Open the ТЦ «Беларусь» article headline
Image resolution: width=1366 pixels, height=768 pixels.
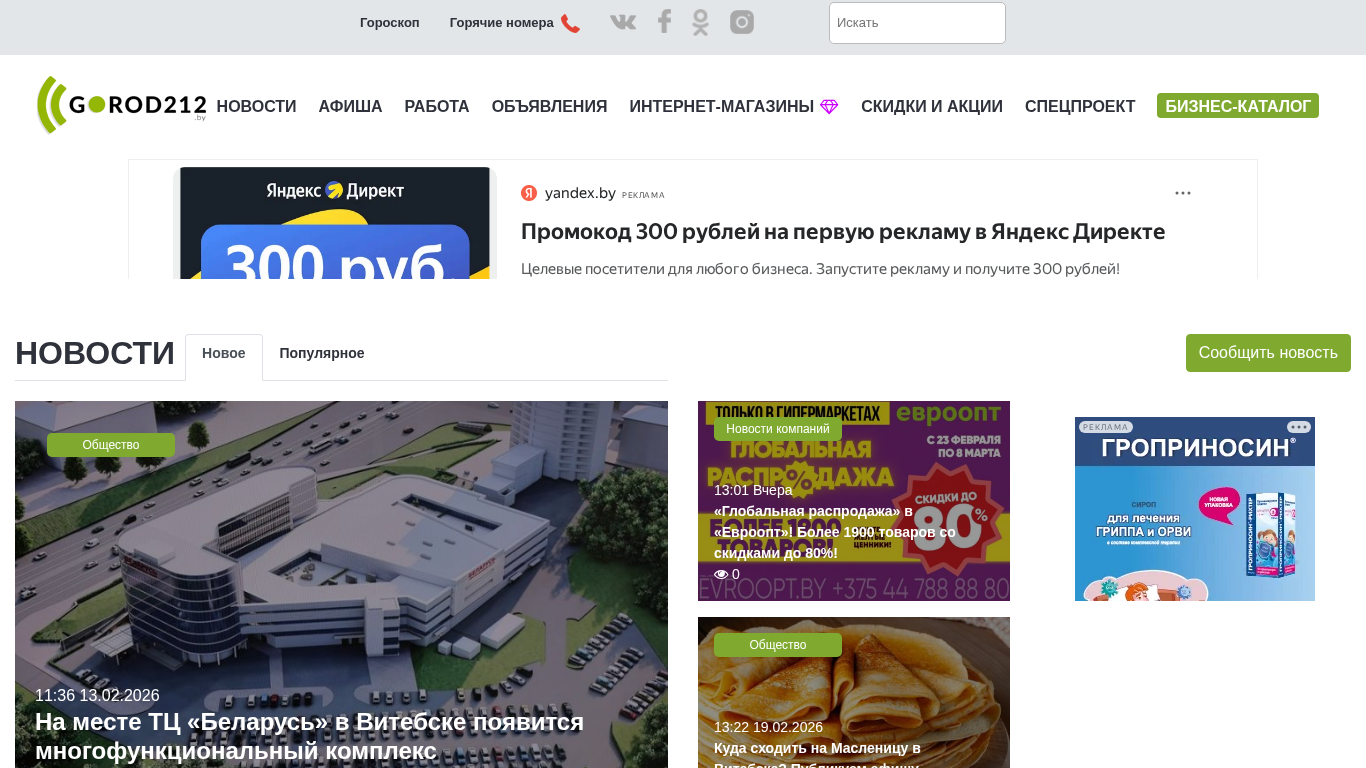[x=310, y=736]
